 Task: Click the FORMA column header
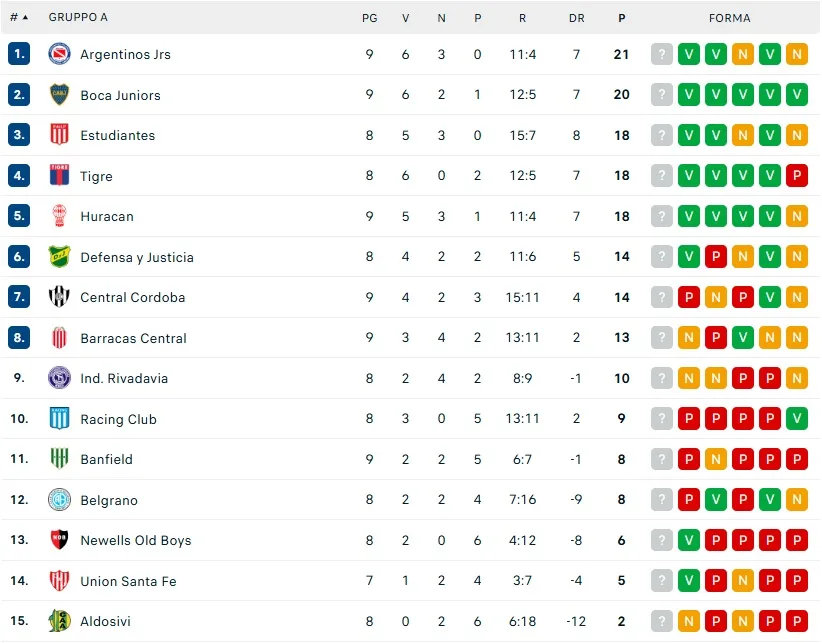(x=729, y=17)
